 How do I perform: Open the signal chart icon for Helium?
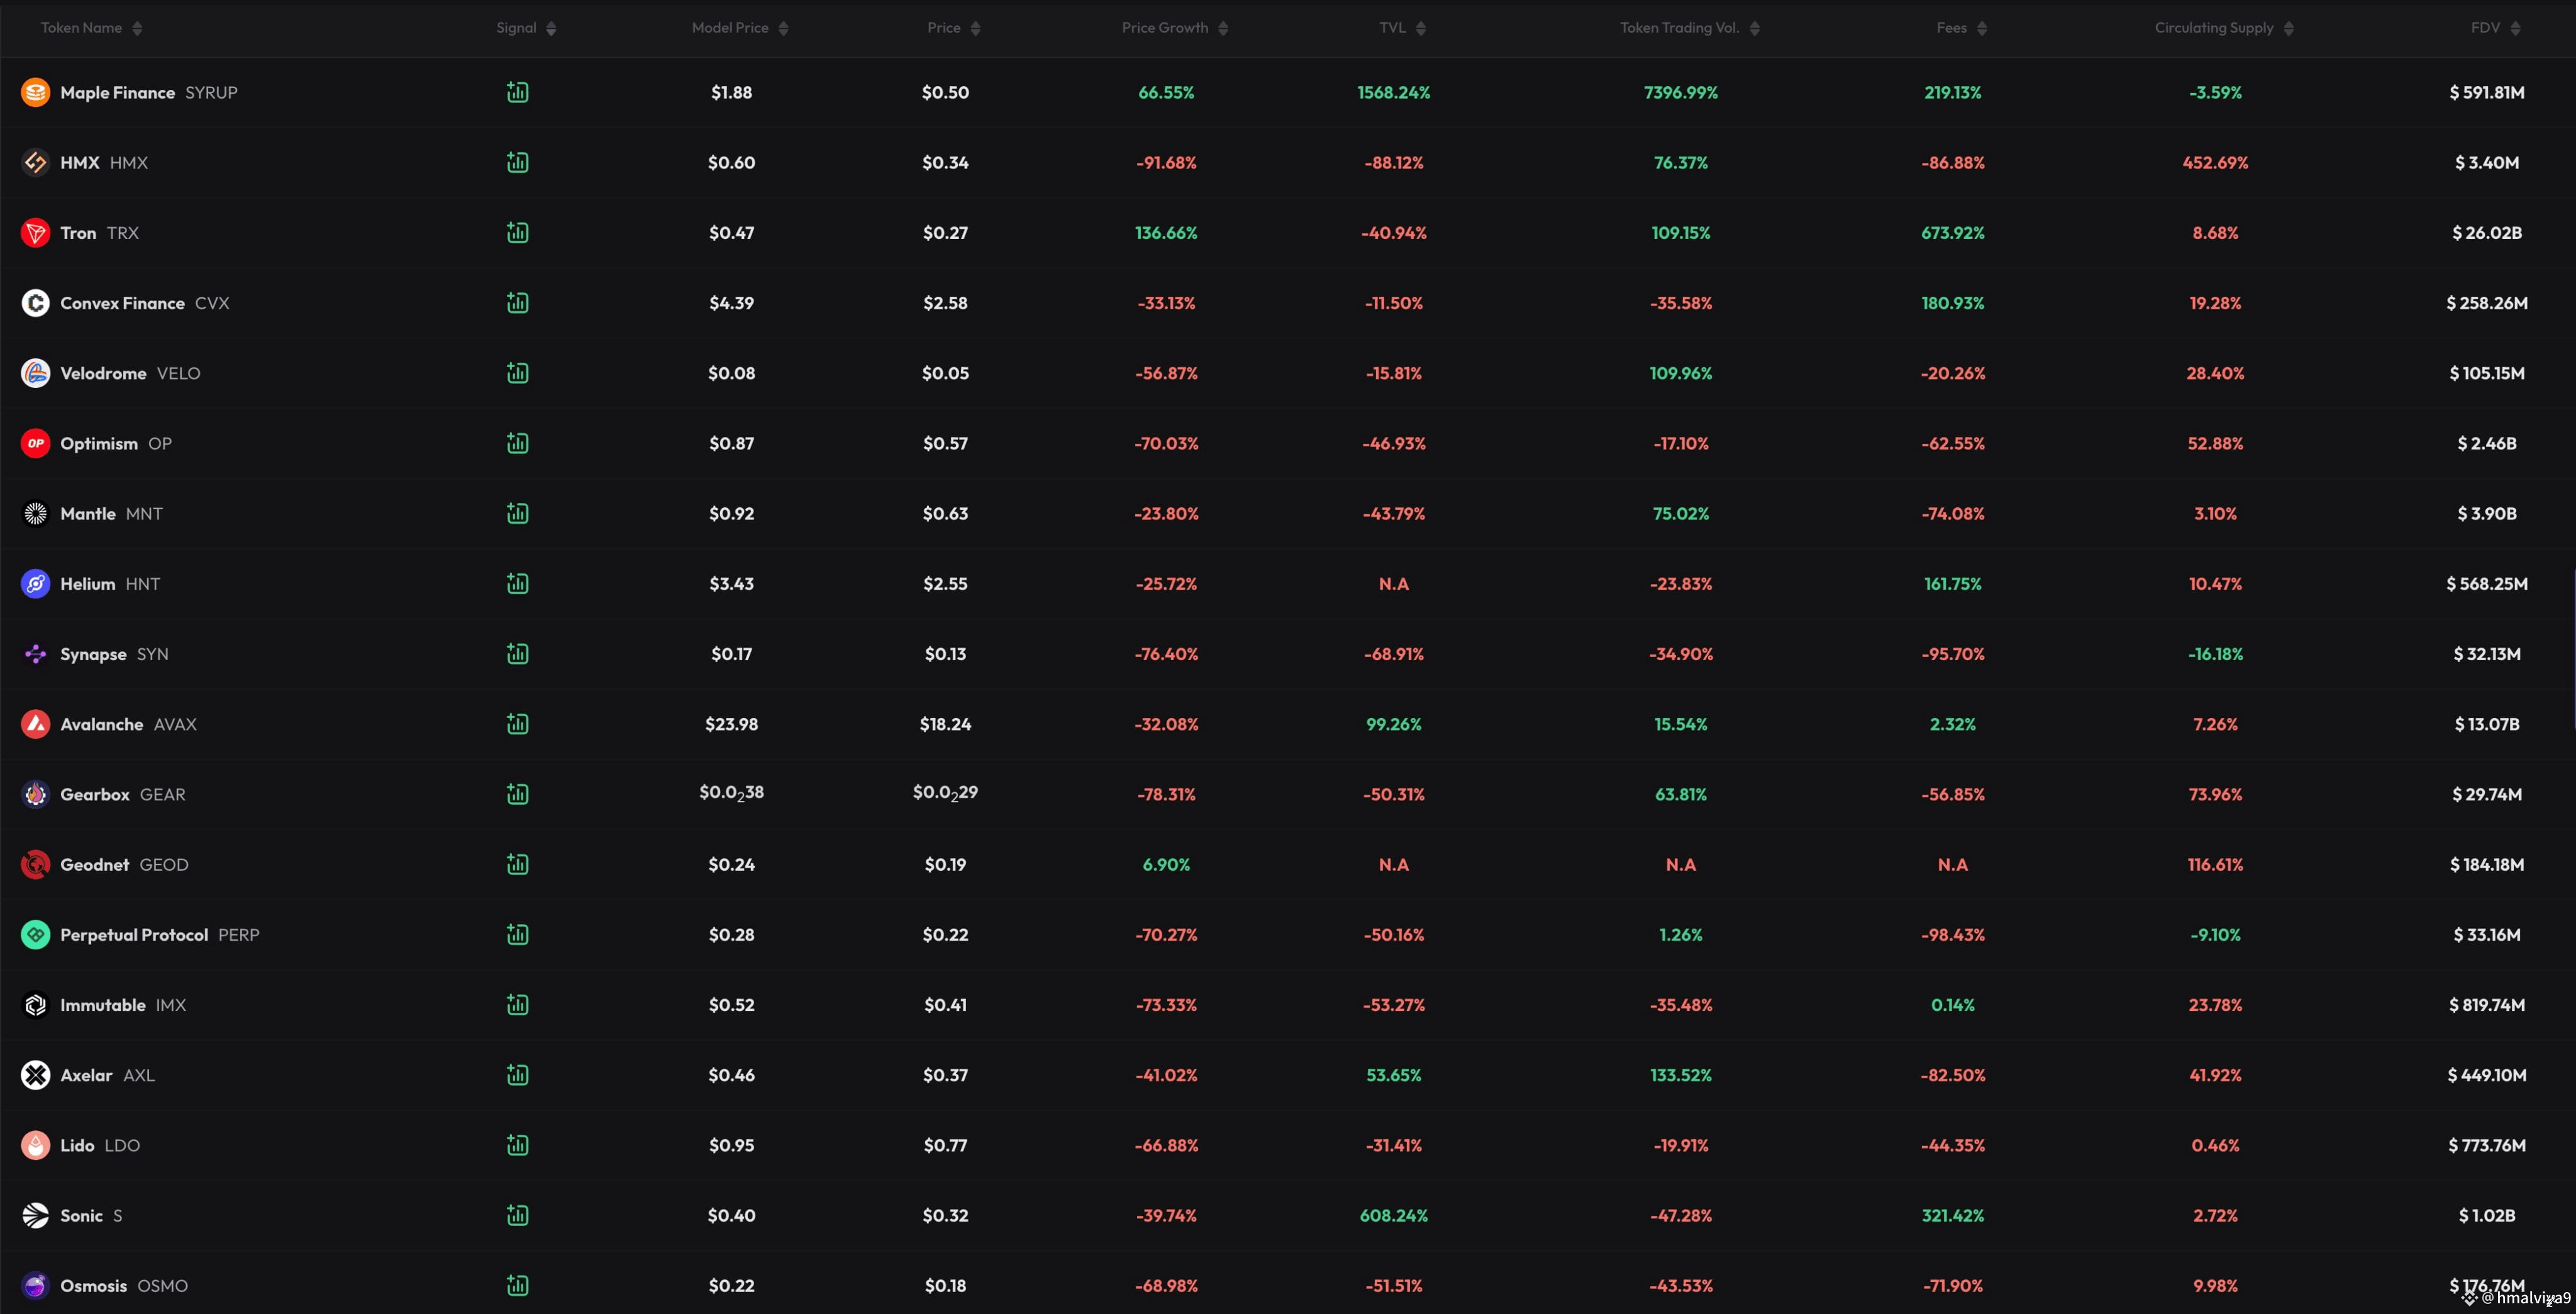[517, 583]
